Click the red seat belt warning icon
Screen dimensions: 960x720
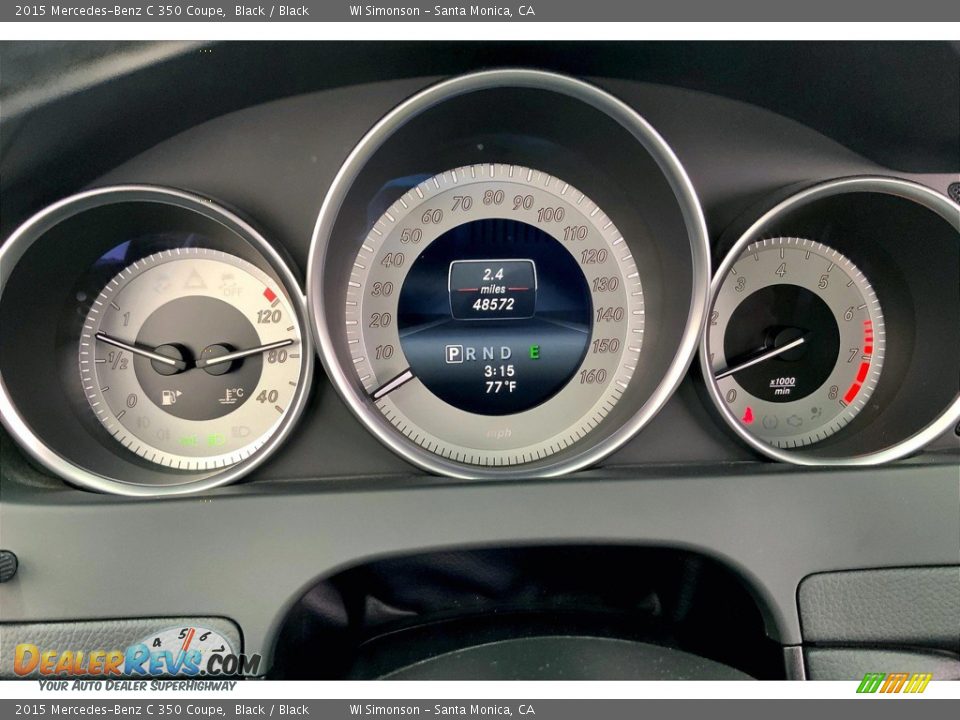coord(748,415)
